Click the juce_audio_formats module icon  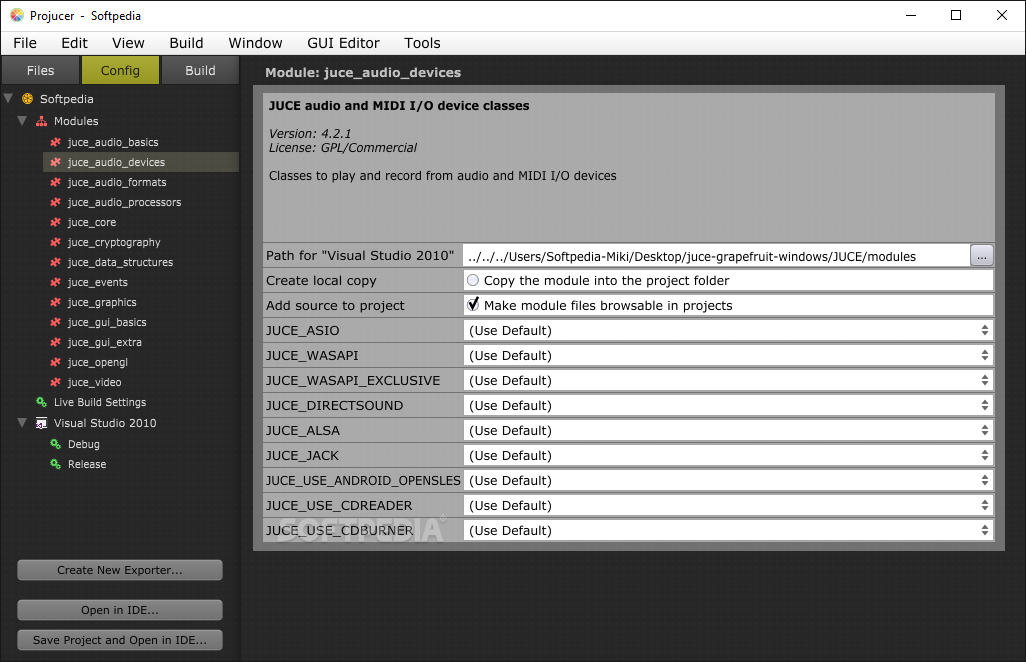(x=56, y=183)
